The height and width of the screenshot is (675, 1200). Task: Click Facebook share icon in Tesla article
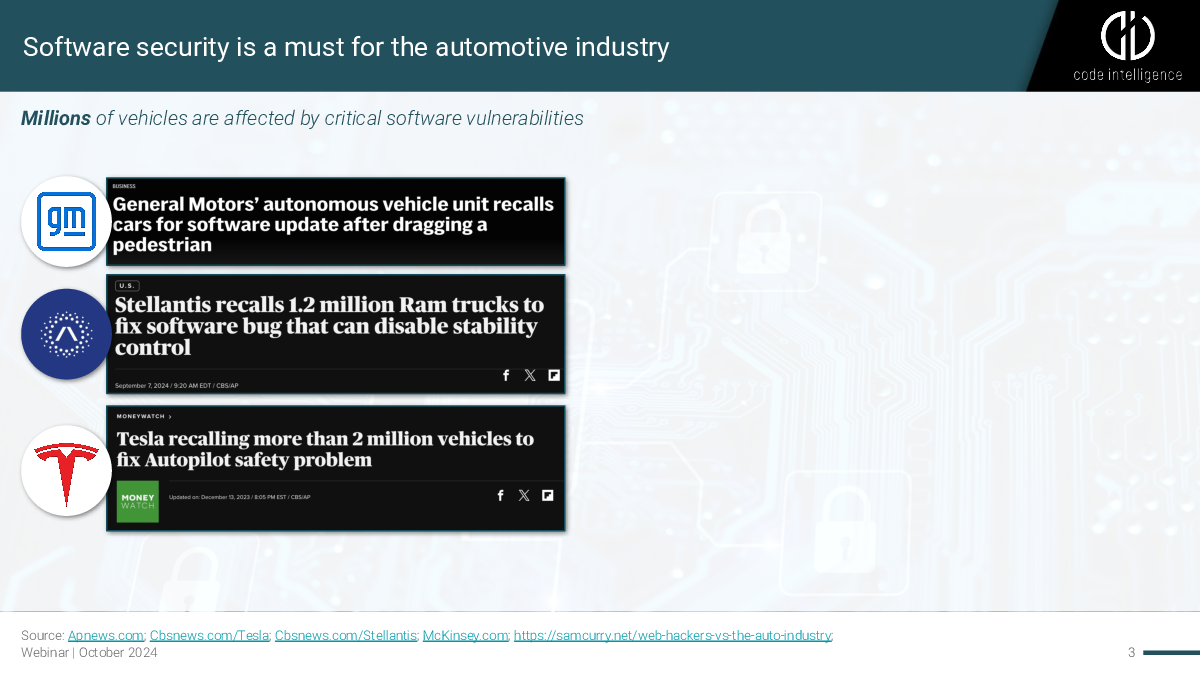[x=501, y=495]
